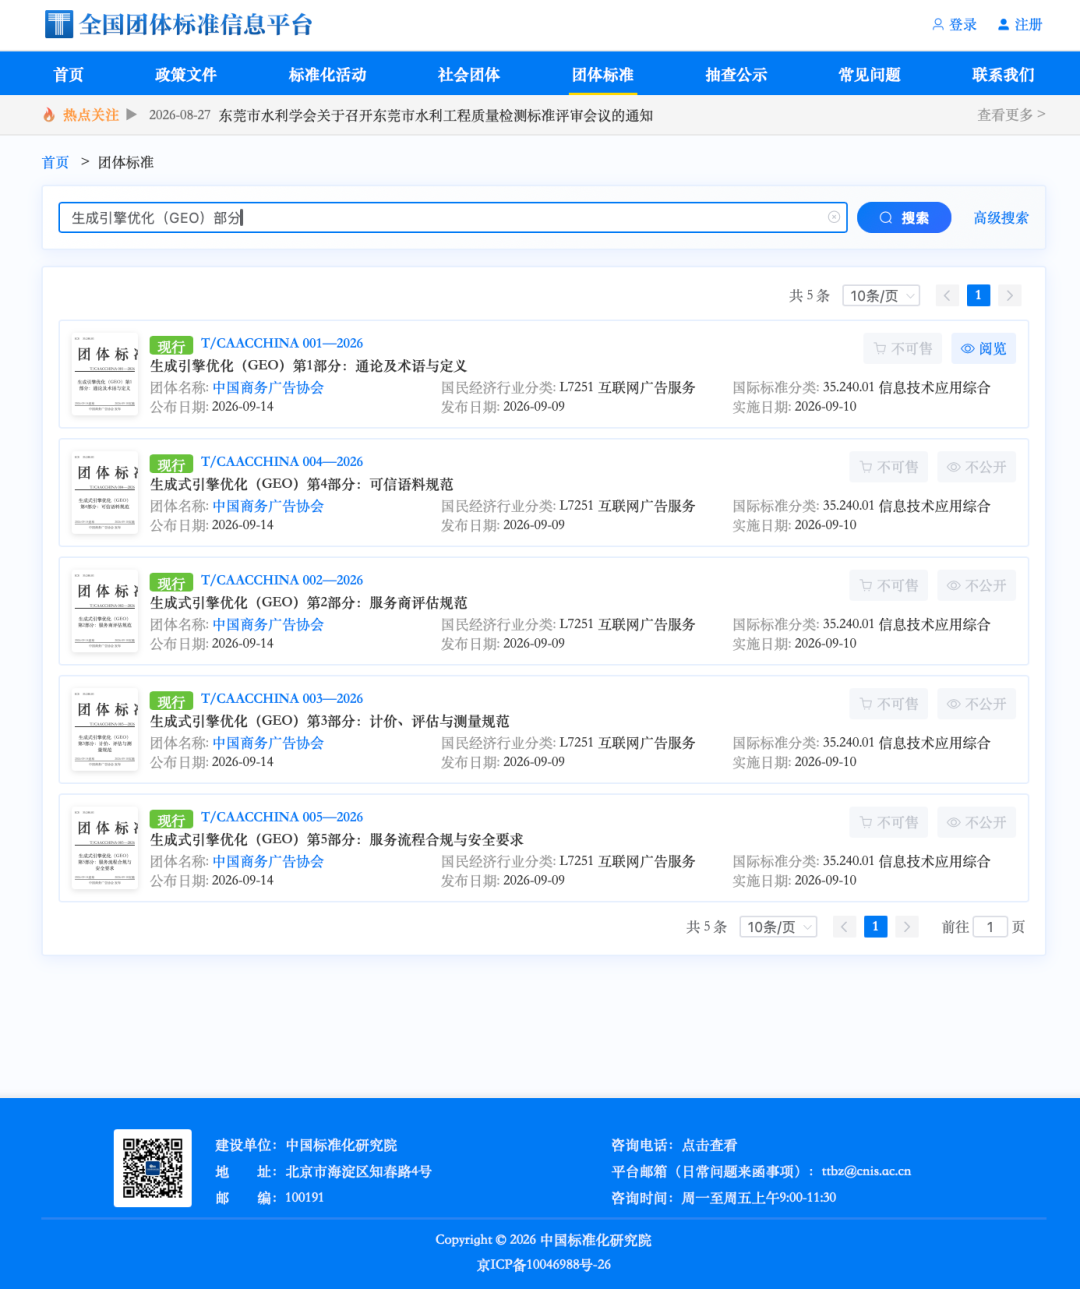Click 不公开 button for the 005—2026 standard
Image resolution: width=1080 pixels, height=1289 pixels.
point(977,823)
